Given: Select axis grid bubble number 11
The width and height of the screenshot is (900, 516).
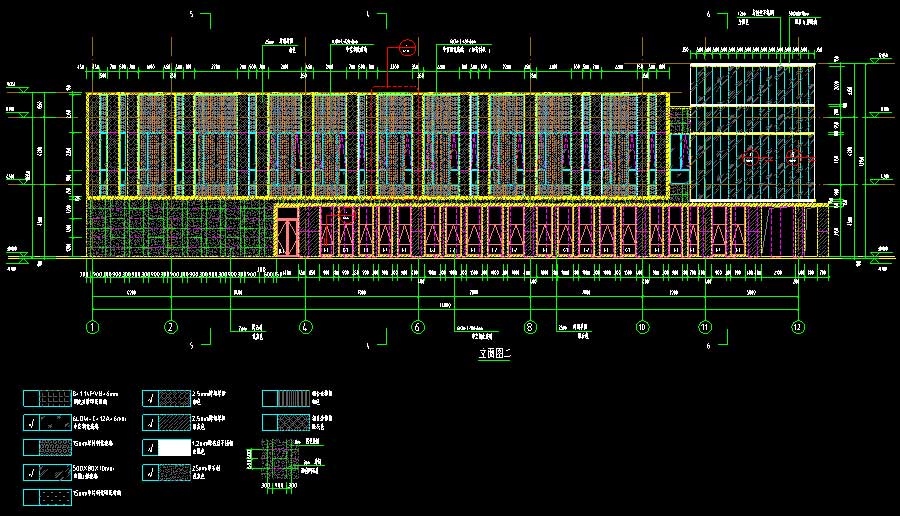Looking at the screenshot, I should coord(705,327).
